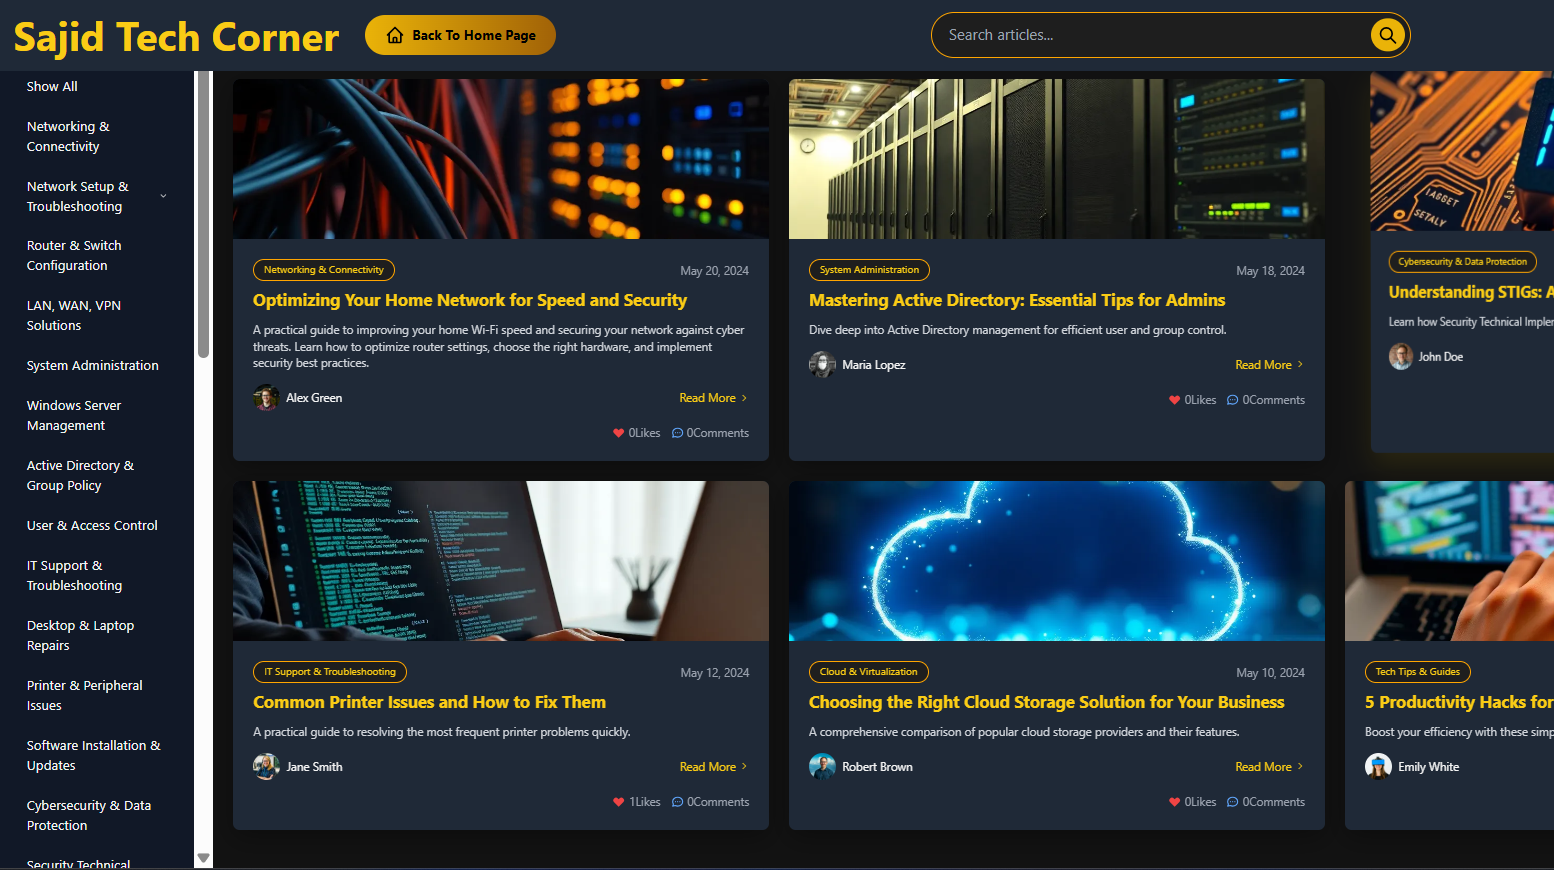Go back using Back To Home Page button
The image size is (1554, 870).
pos(460,35)
